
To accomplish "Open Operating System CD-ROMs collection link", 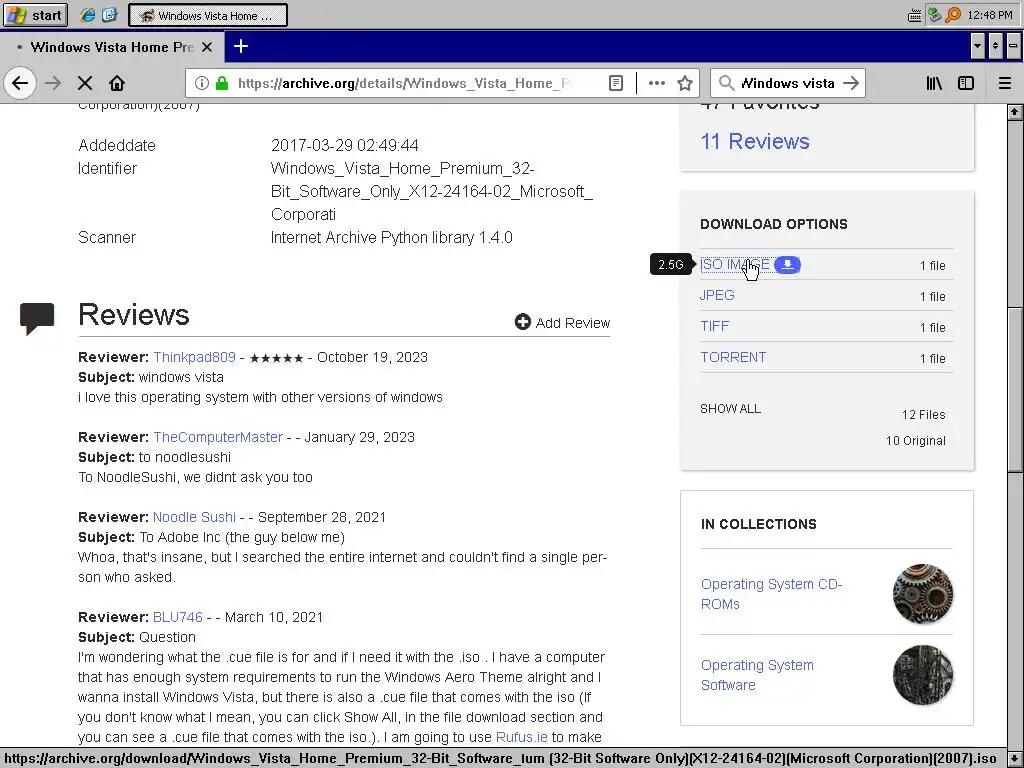I will point(771,594).
